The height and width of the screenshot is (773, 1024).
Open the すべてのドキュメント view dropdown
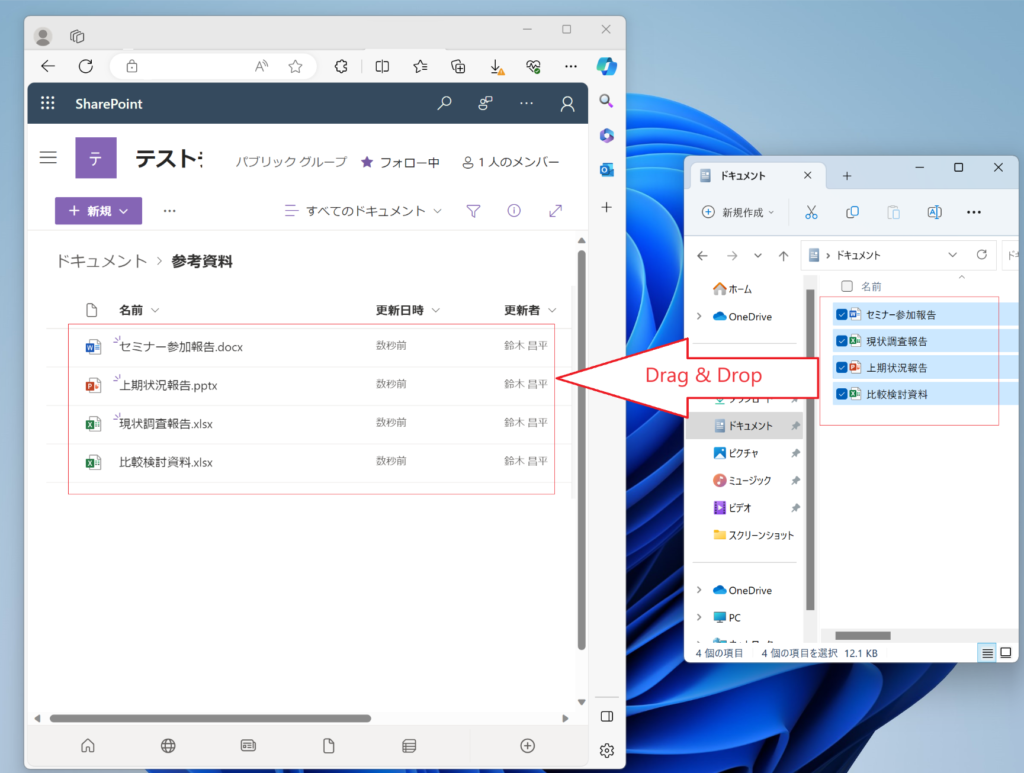[x=364, y=211]
